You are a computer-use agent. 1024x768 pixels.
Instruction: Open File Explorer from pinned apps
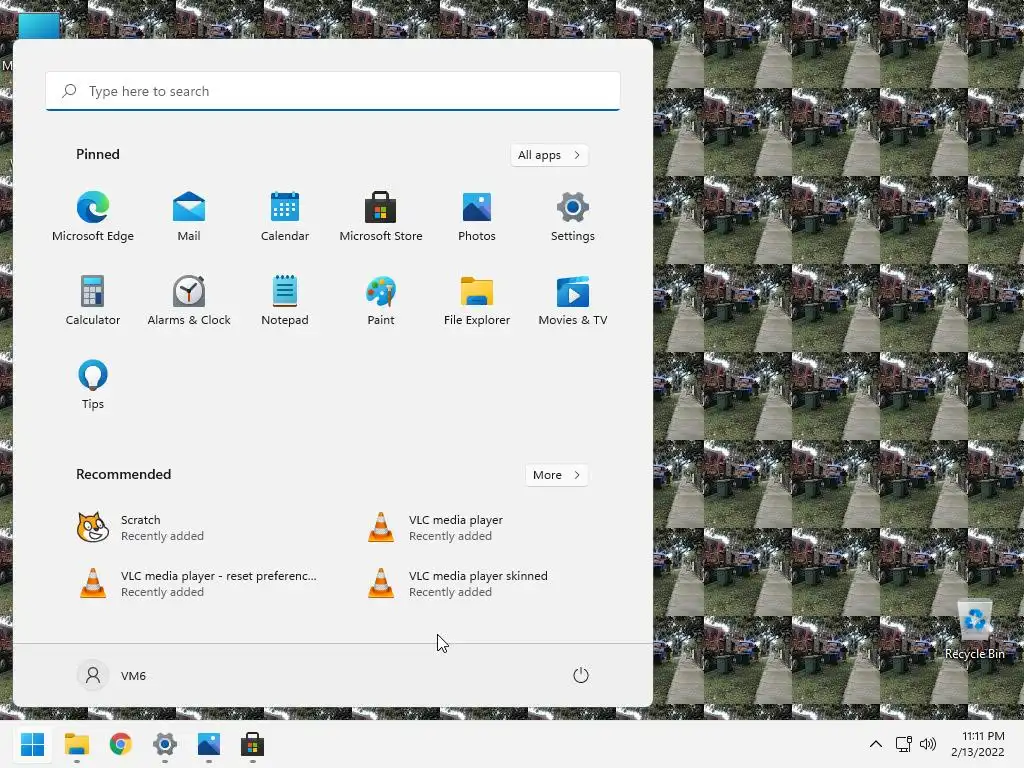[477, 301]
